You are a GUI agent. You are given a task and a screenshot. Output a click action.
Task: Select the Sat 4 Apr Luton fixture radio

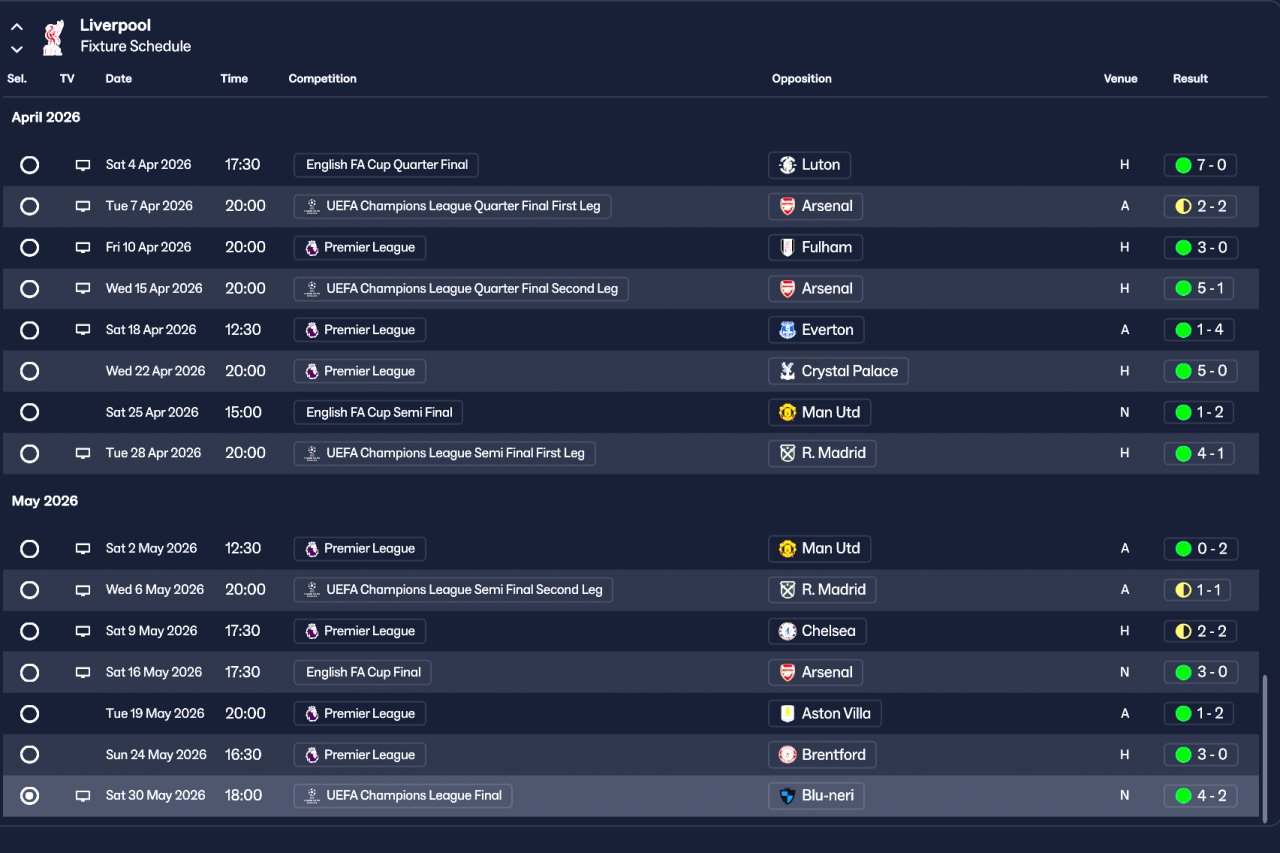[30, 165]
